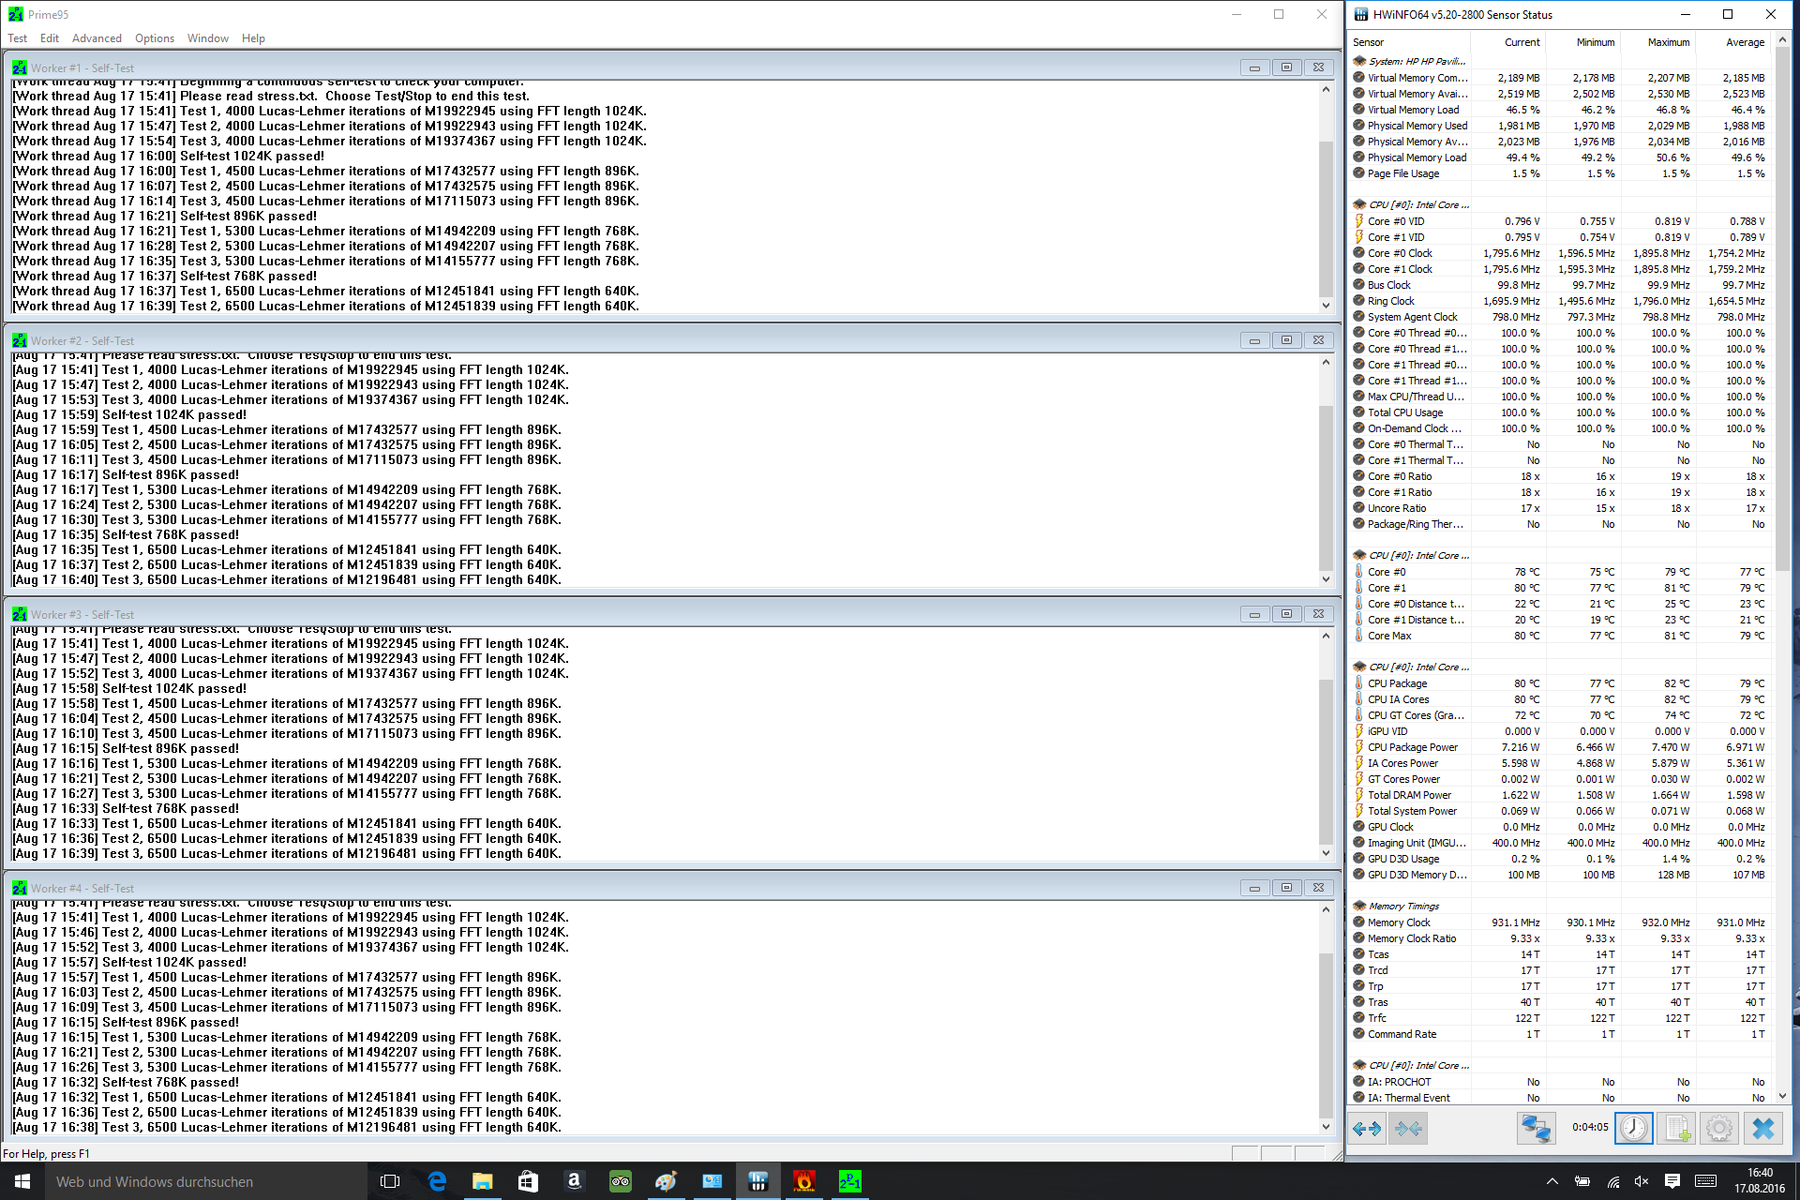Click the Worker #3 Self-Test window icon
Viewport: 1800px width, 1200px height.
pos(19,614)
